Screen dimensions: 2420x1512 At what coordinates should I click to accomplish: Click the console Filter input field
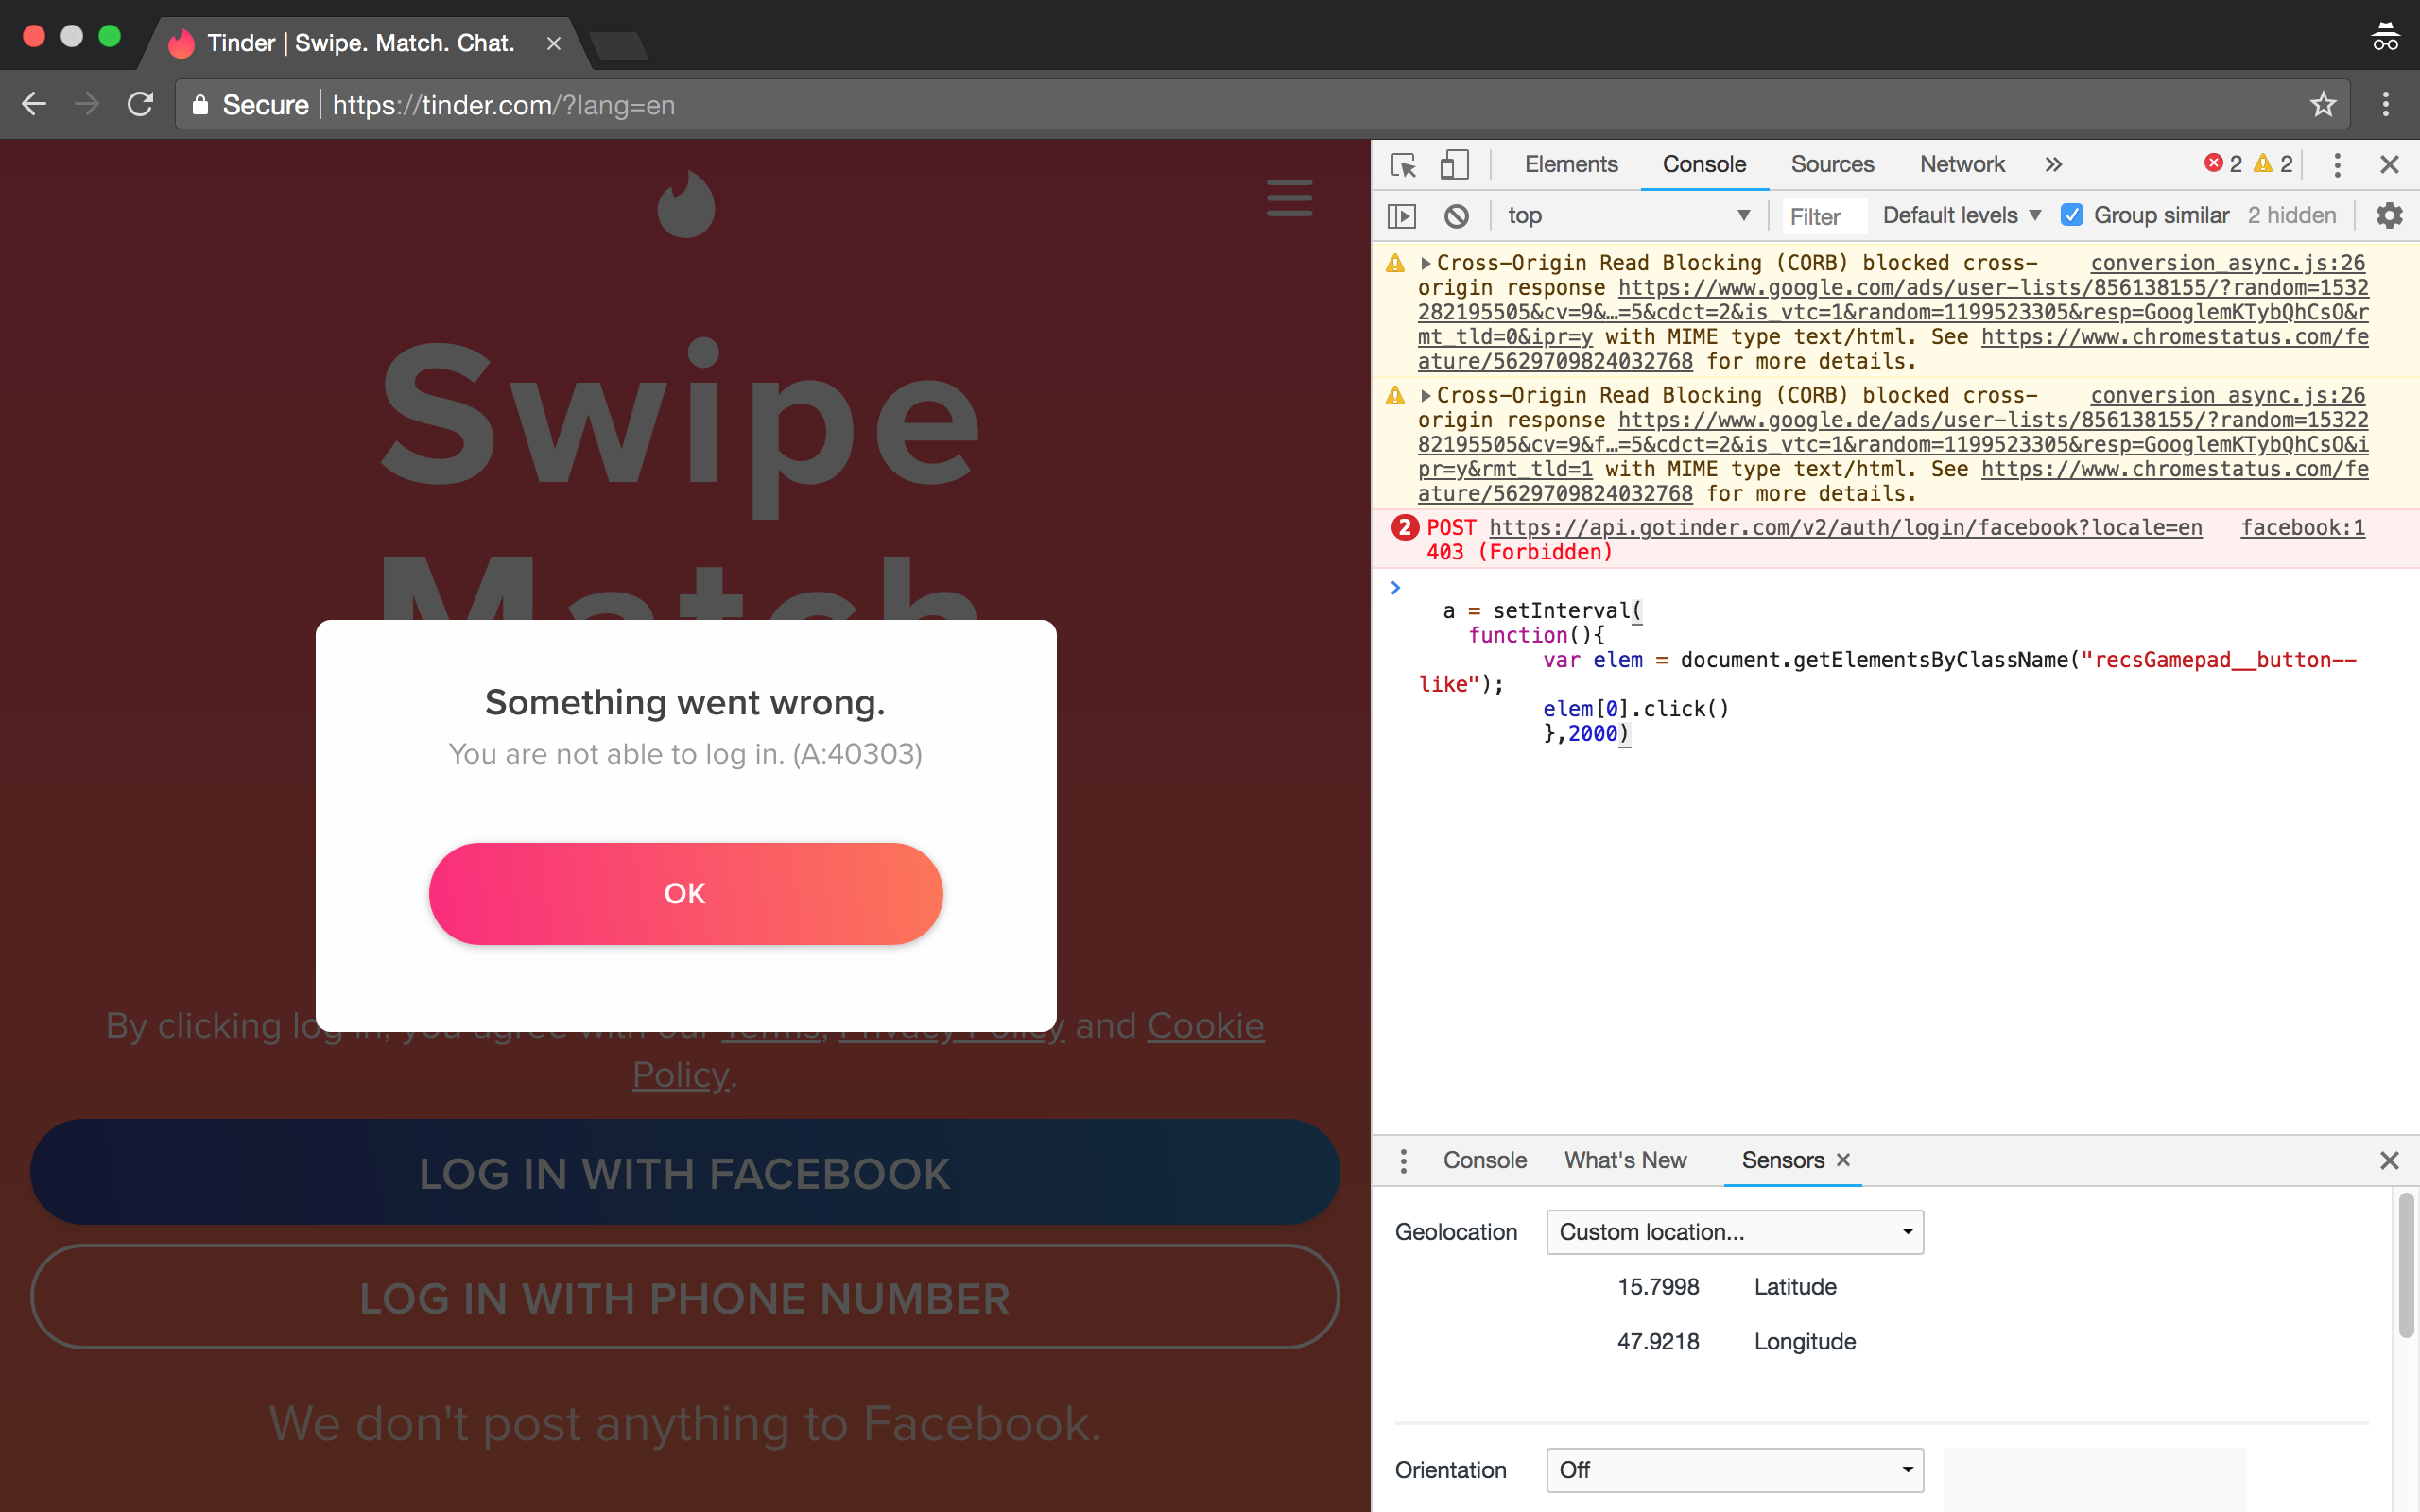pyautogui.click(x=1824, y=217)
